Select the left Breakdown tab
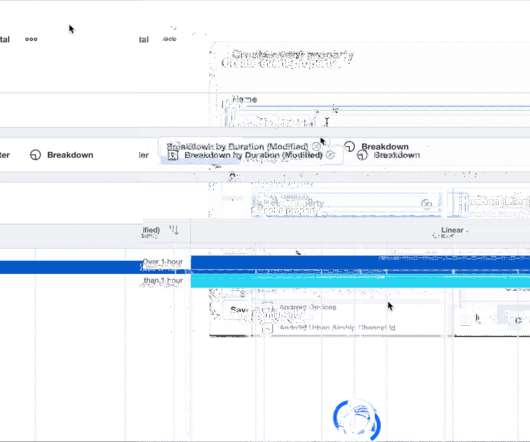Image resolution: width=530 pixels, height=442 pixels. click(x=70, y=155)
